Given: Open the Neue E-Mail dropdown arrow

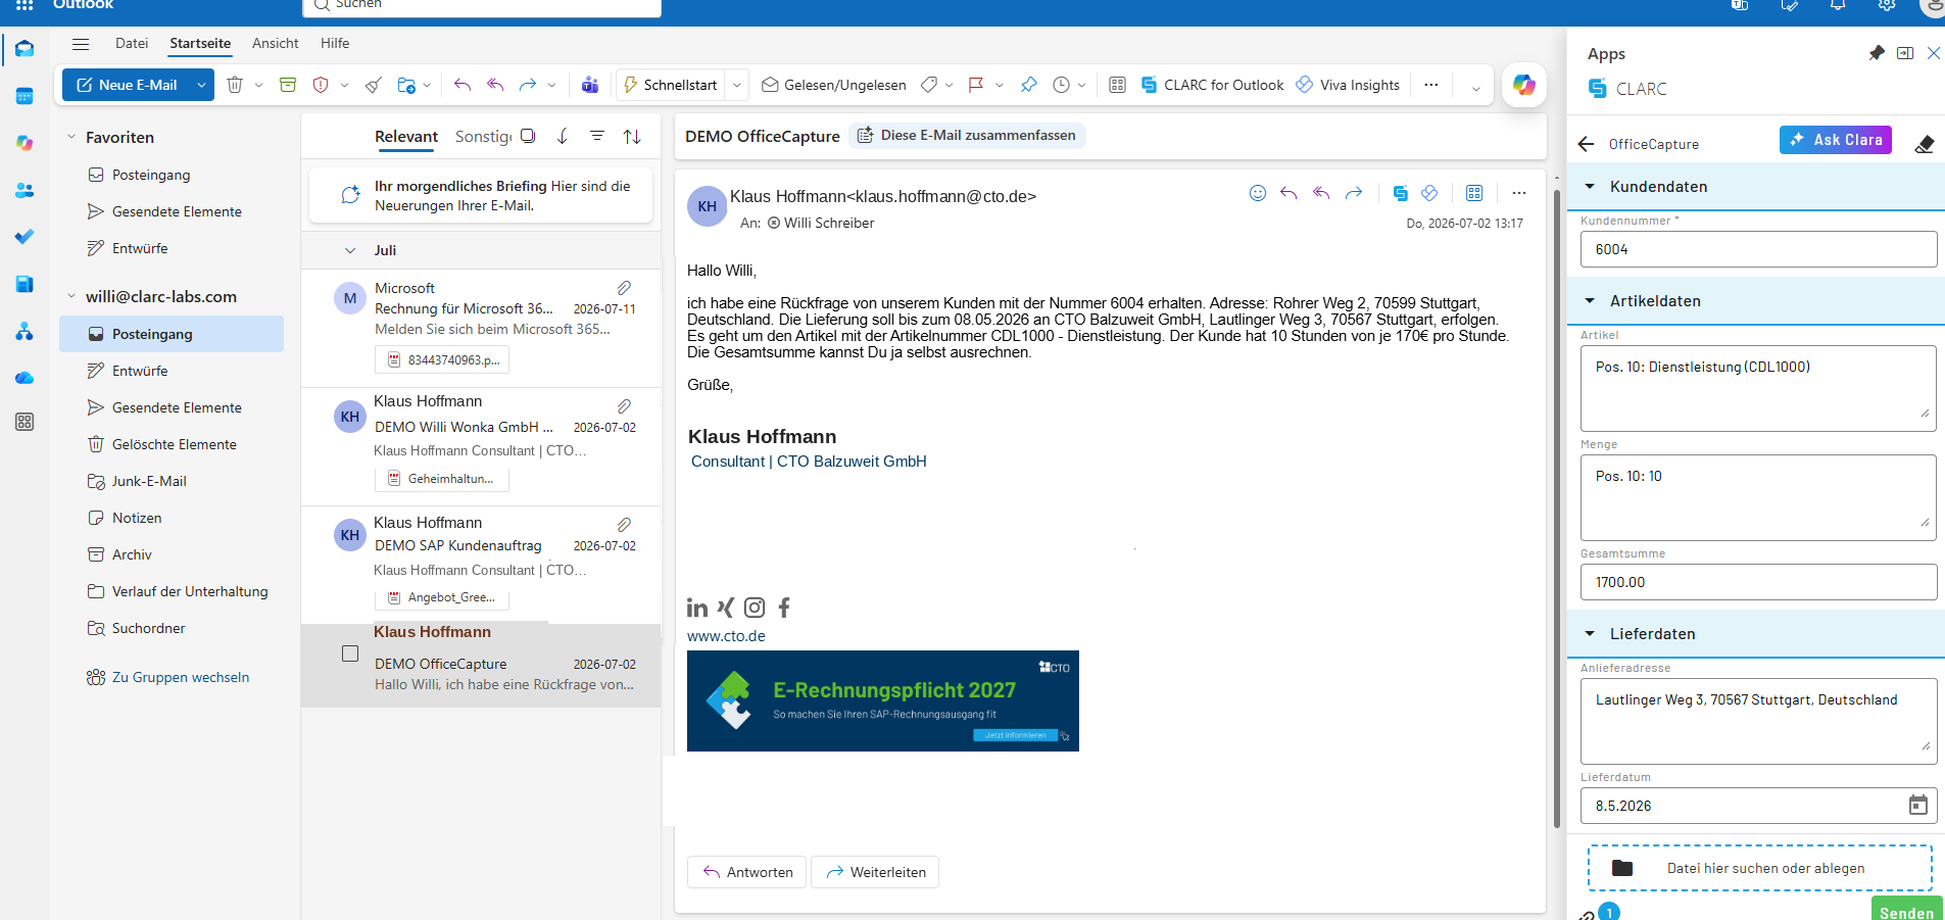Looking at the screenshot, I should tap(201, 85).
